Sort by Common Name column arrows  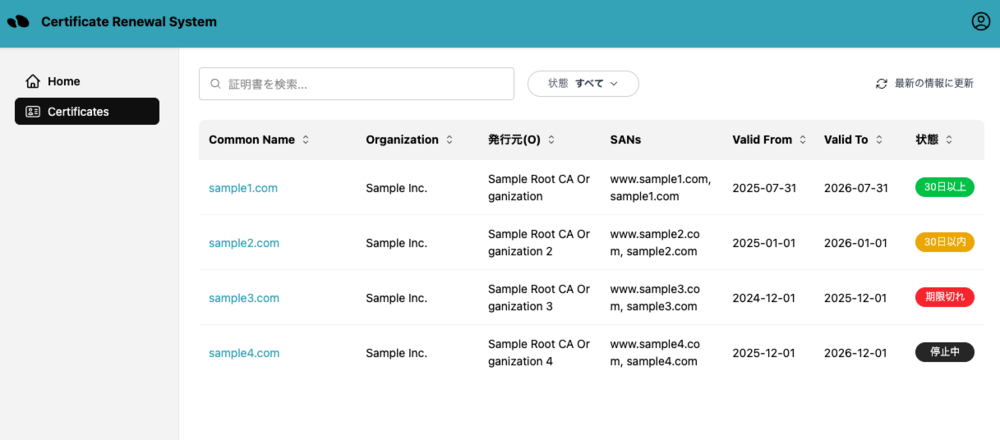306,140
